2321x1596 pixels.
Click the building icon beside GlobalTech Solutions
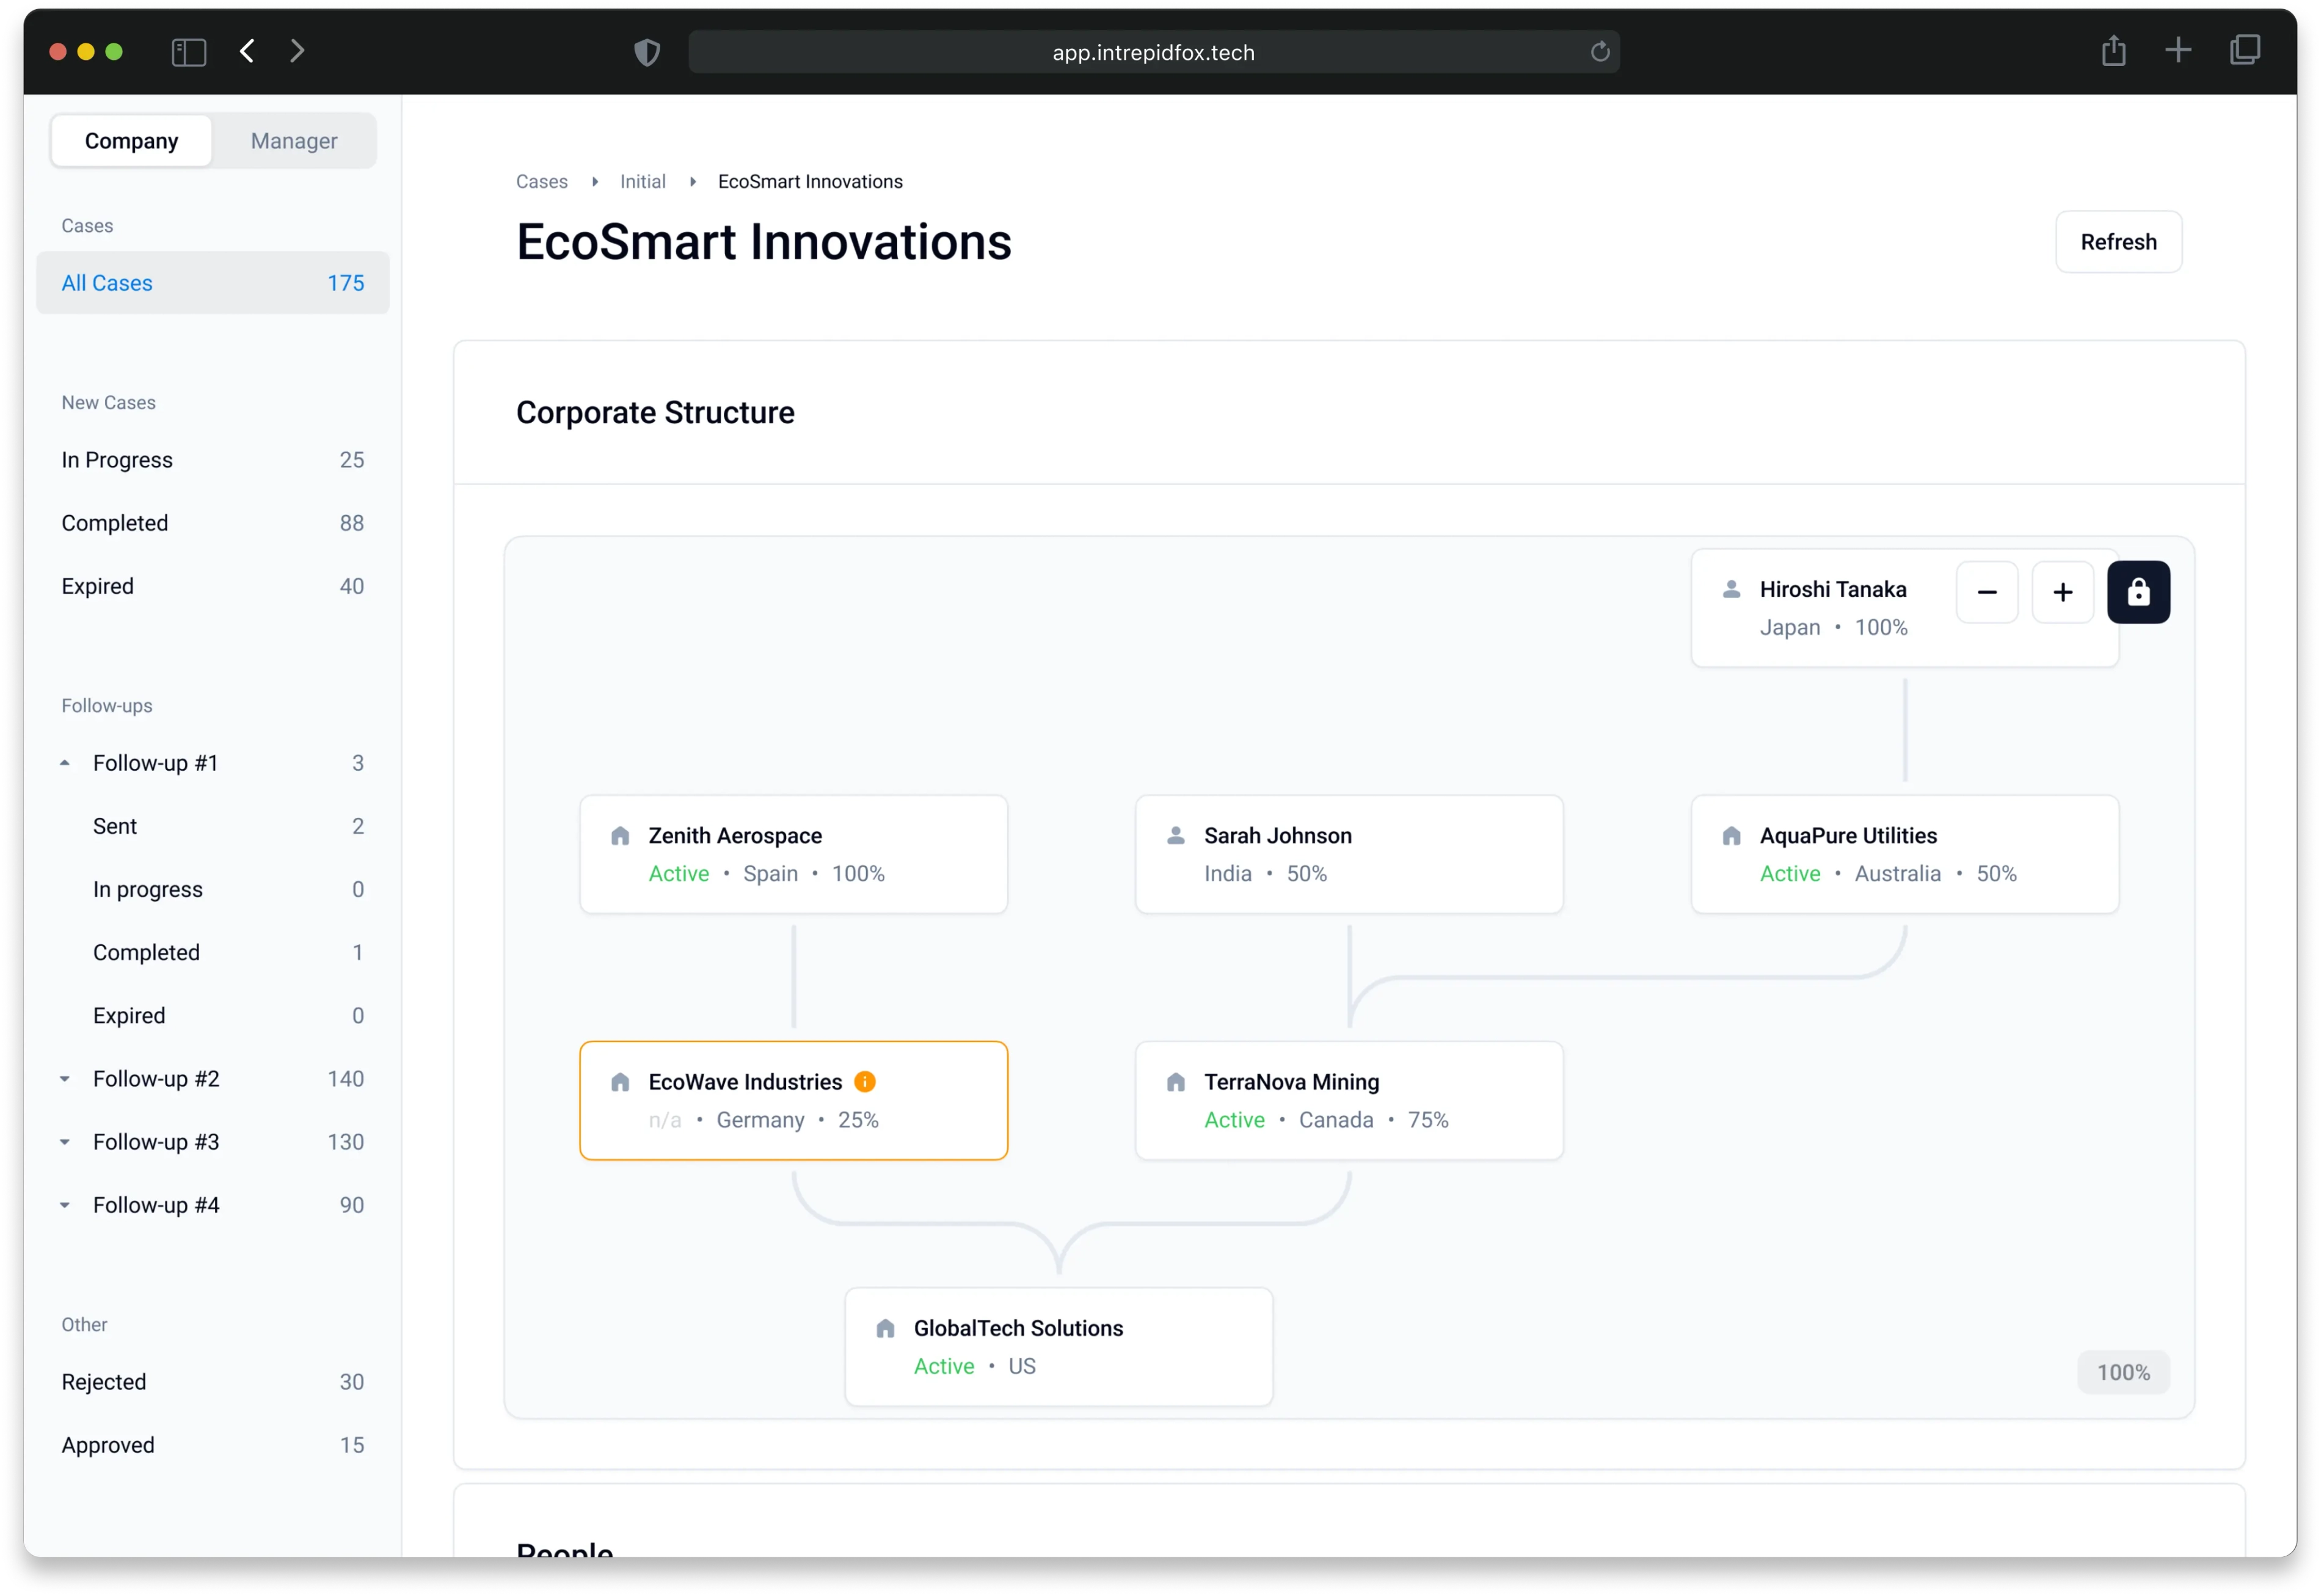[885, 1327]
